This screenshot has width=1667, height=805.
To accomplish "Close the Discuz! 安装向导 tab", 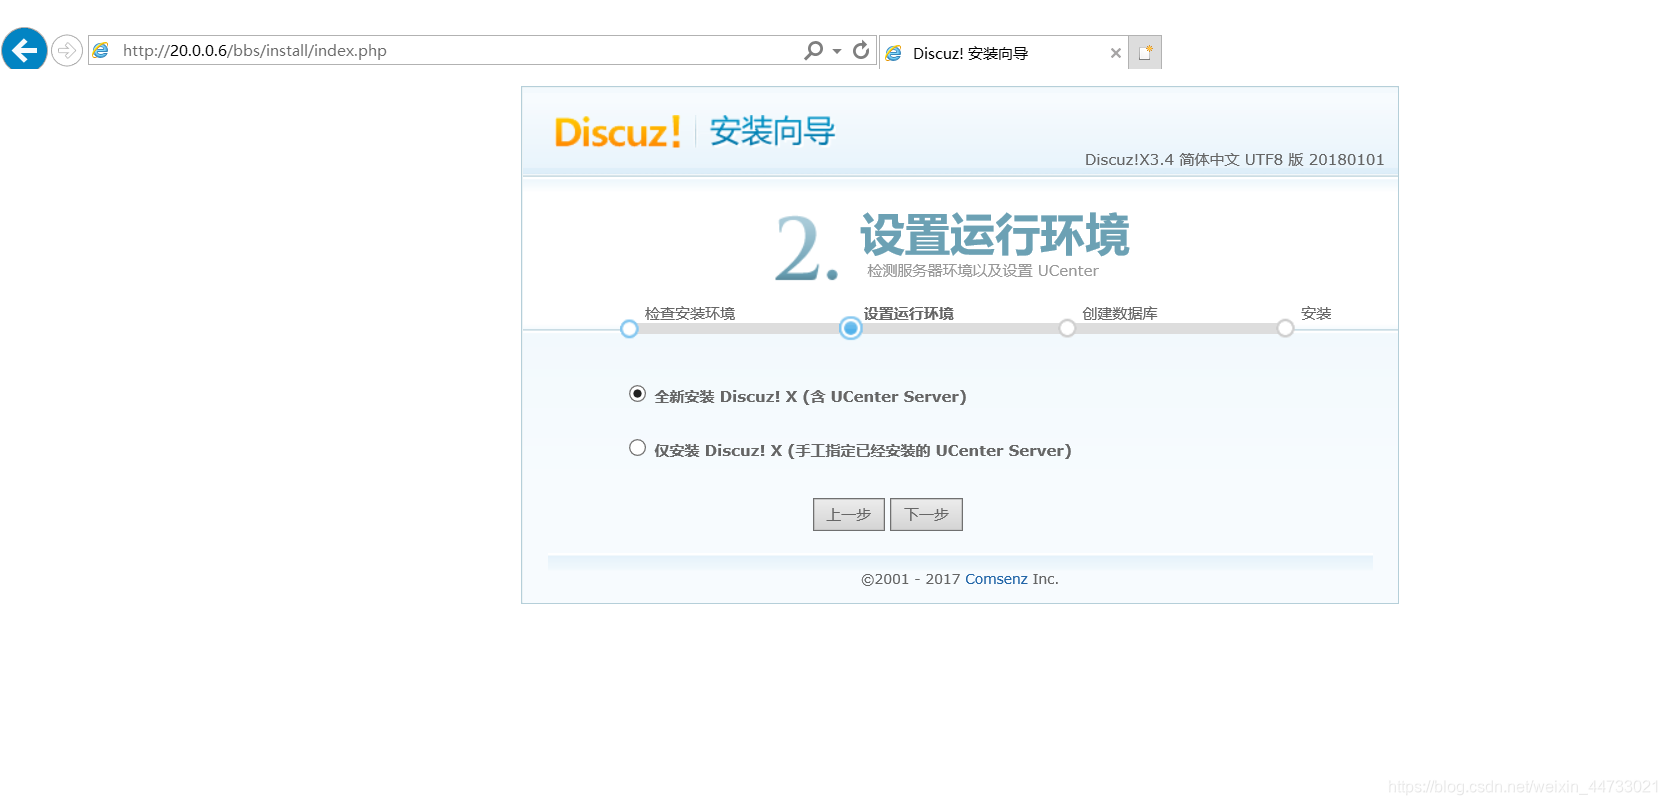I will pyautogui.click(x=1116, y=53).
